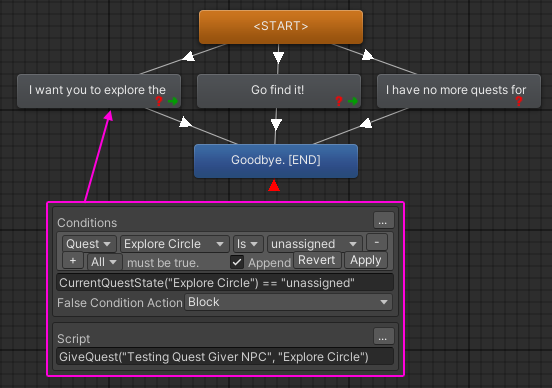Image resolution: width=552 pixels, height=388 pixels.
Task: Click the green arrow icon on 'Go find it!' node
Action: pyautogui.click(x=353, y=101)
